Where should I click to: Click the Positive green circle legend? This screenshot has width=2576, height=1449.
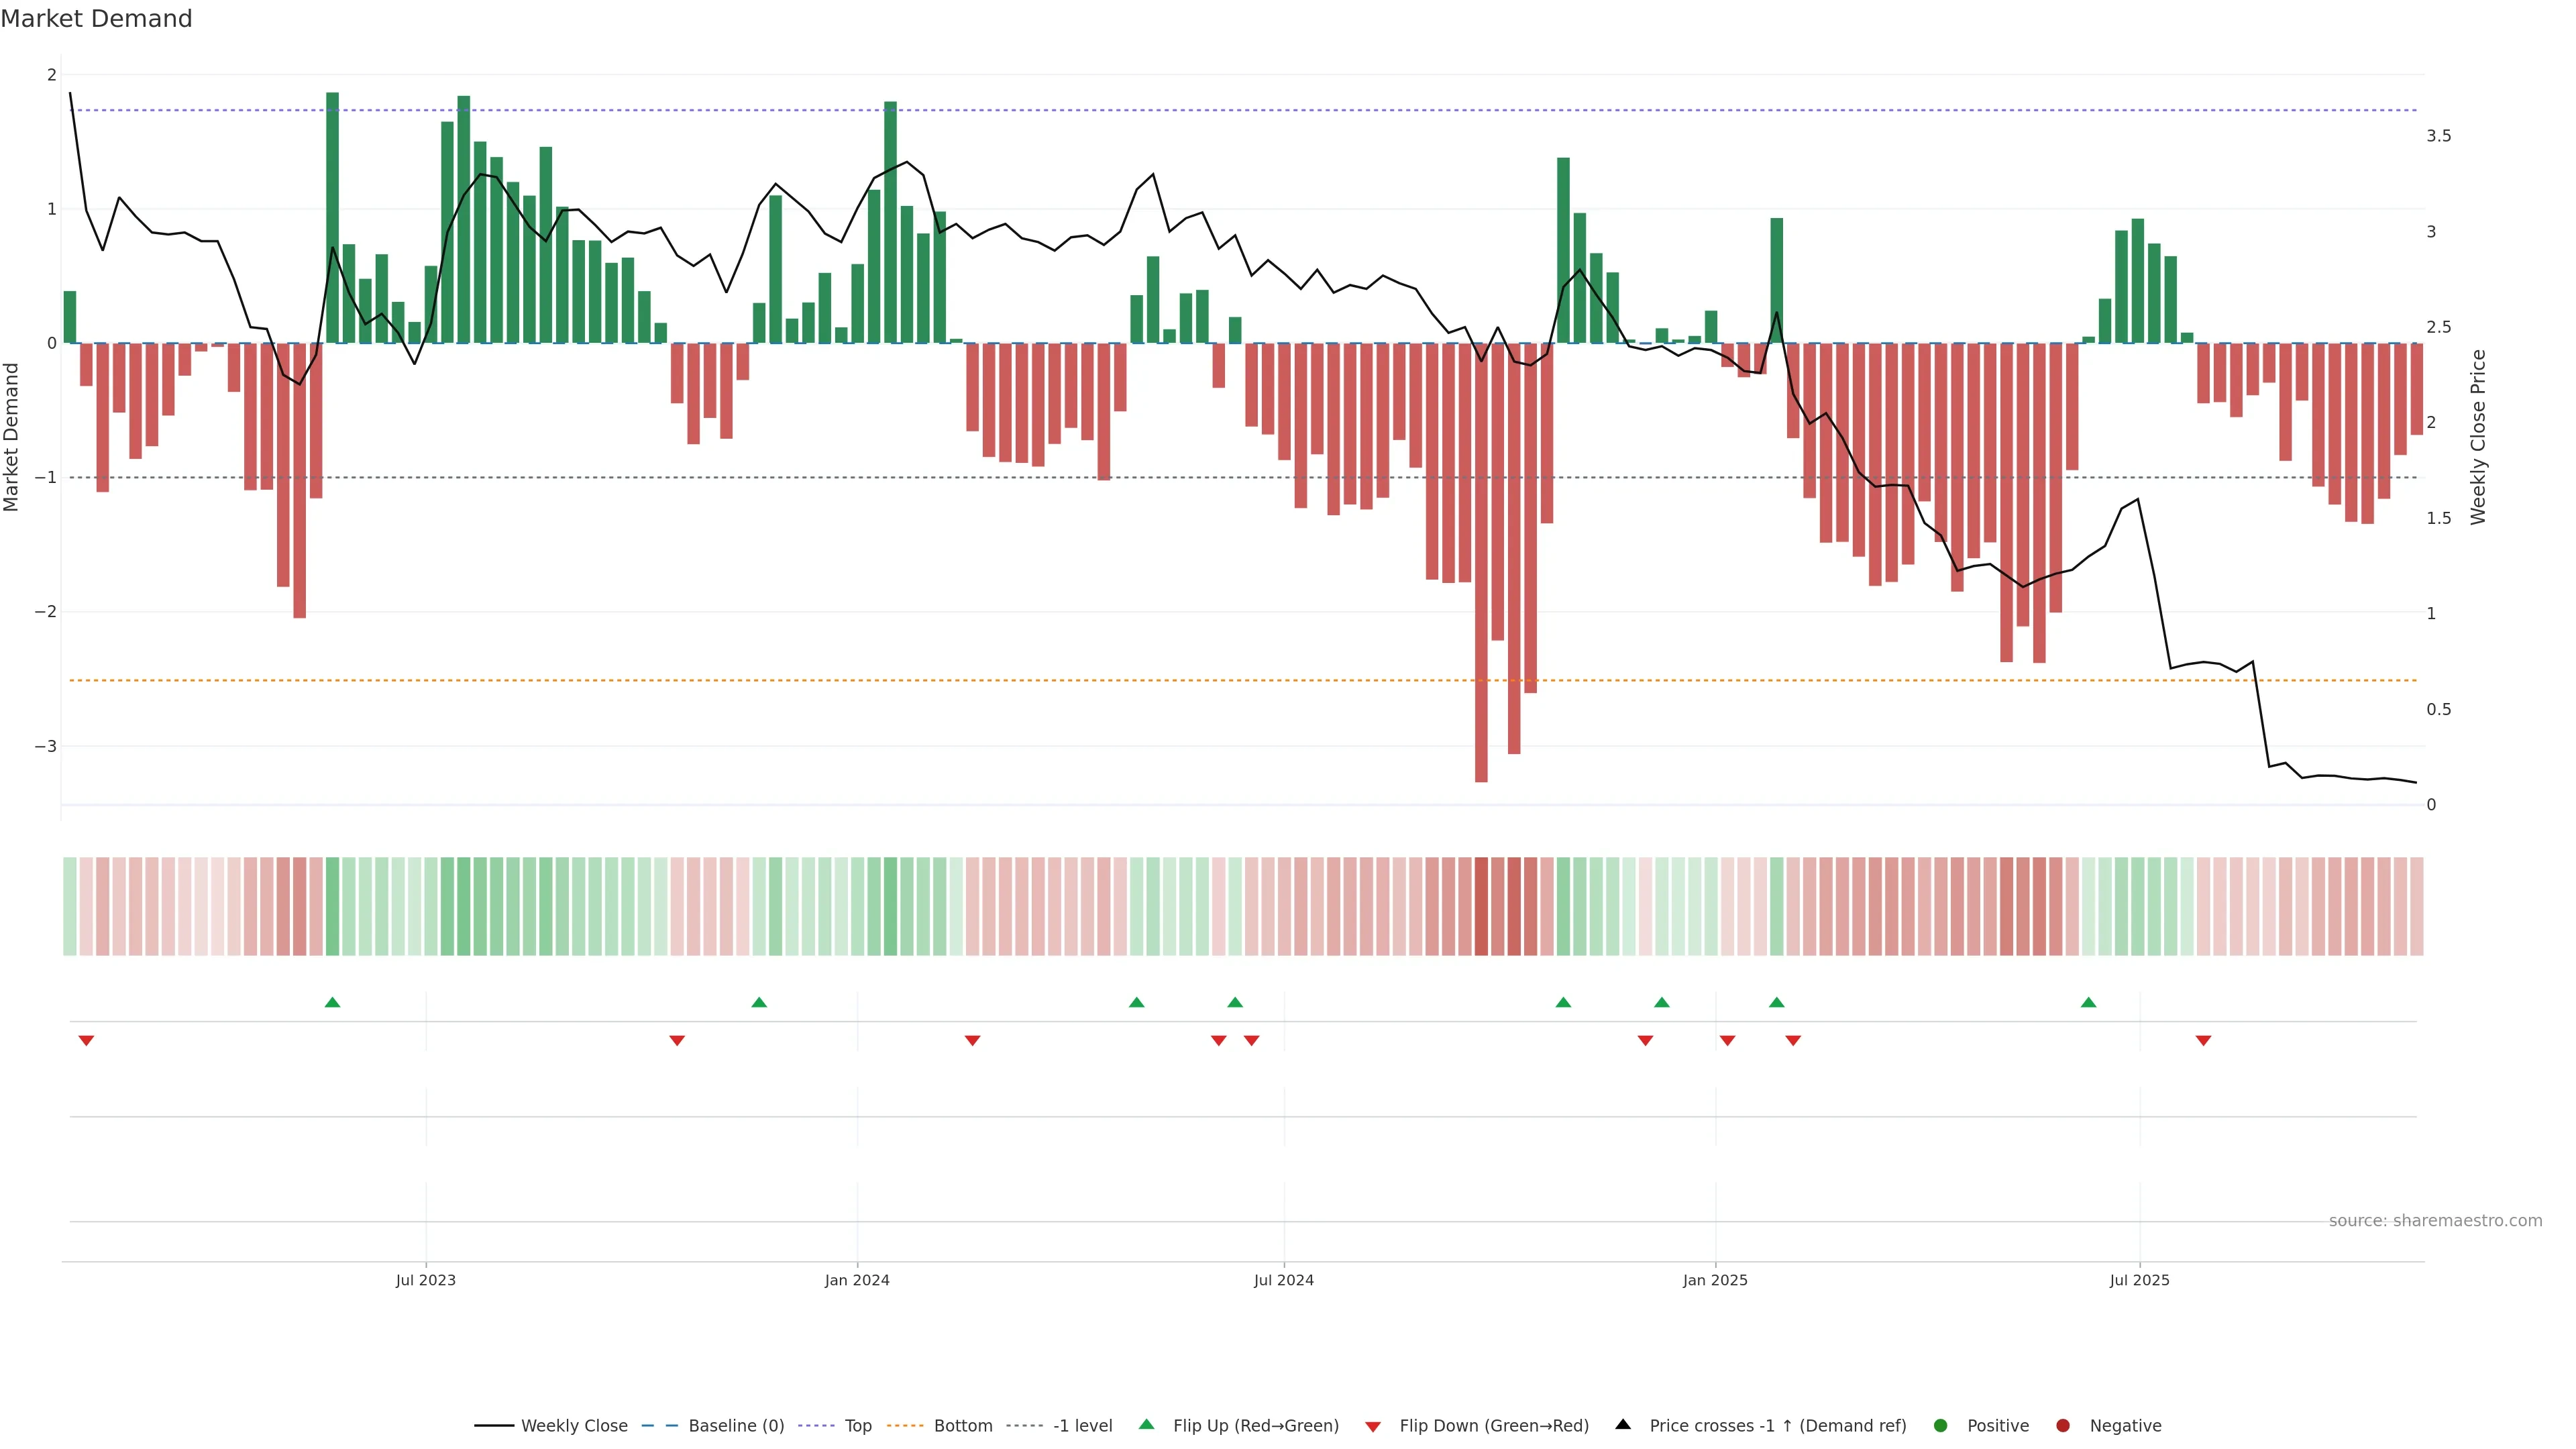1941,1425
